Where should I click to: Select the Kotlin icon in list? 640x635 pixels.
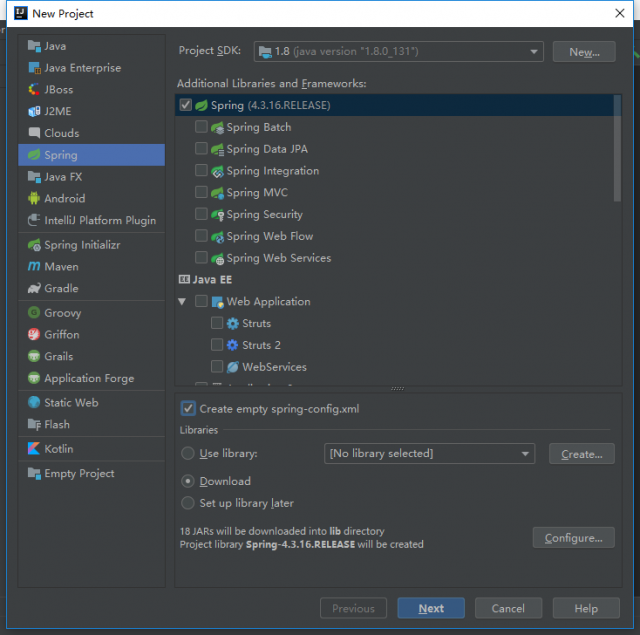[34, 449]
